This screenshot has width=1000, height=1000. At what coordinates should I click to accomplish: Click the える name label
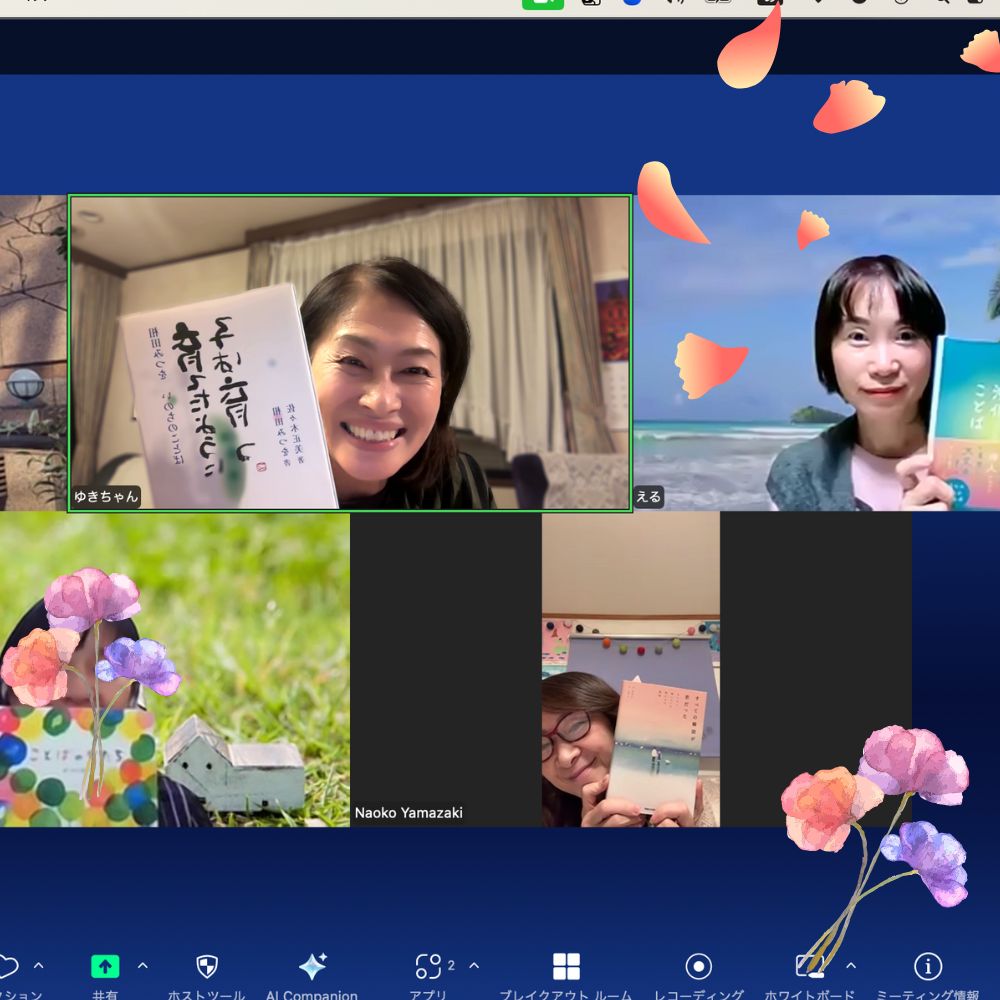pos(649,496)
